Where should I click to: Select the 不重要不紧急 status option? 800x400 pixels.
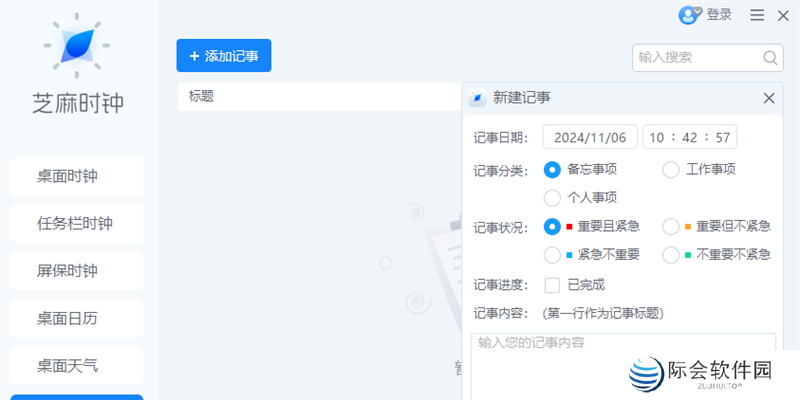point(671,255)
